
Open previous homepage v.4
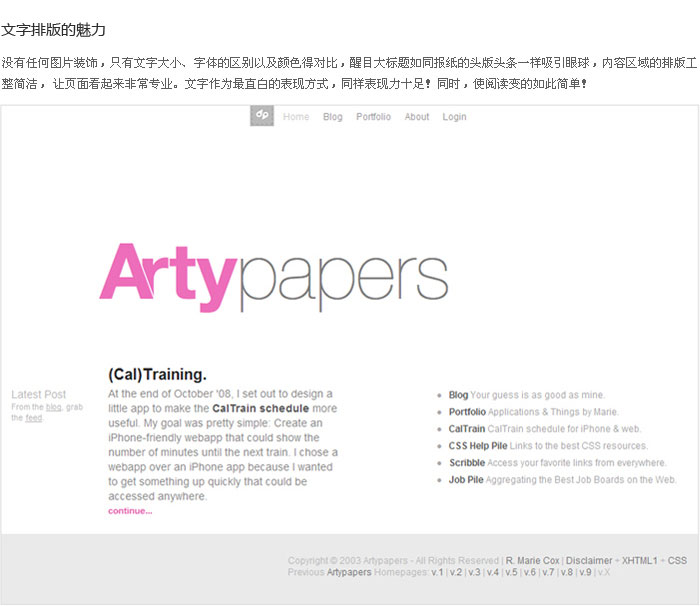tap(493, 572)
